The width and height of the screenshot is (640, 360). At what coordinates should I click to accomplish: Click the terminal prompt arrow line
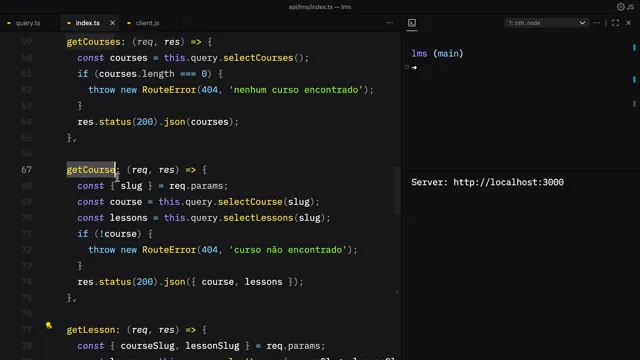(x=414, y=67)
